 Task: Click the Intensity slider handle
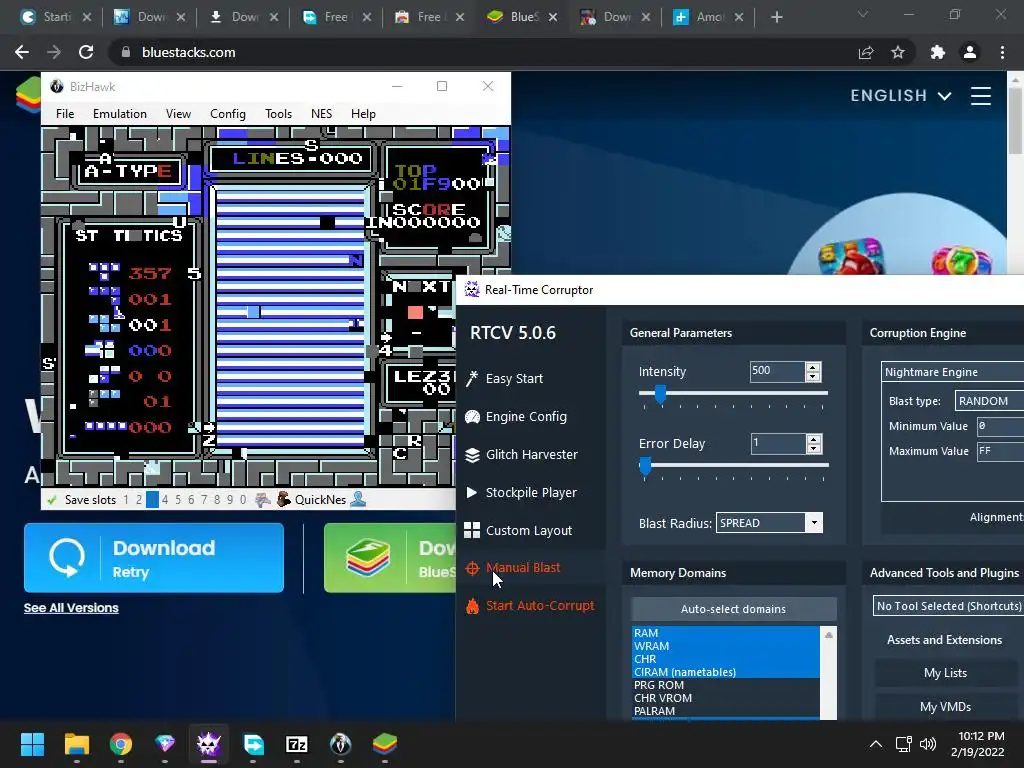[x=660, y=394]
